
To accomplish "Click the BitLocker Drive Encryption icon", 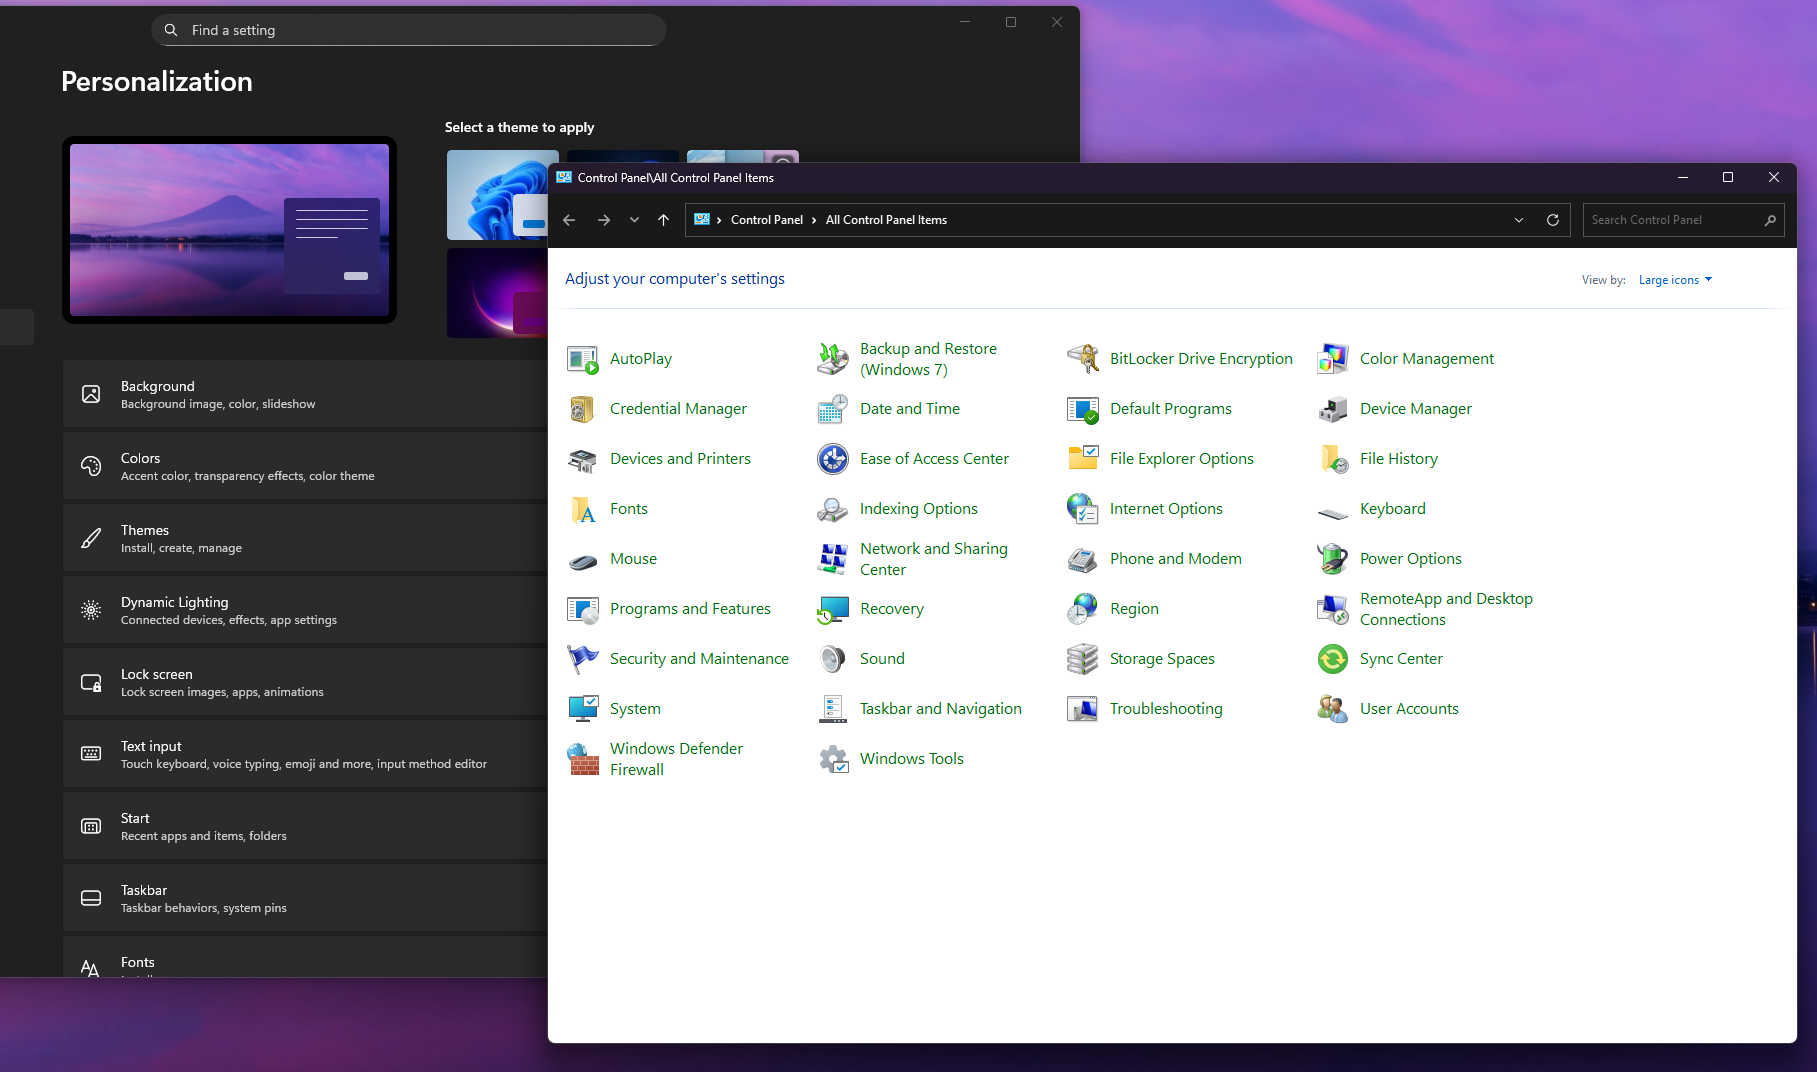I will tap(1082, 359).
